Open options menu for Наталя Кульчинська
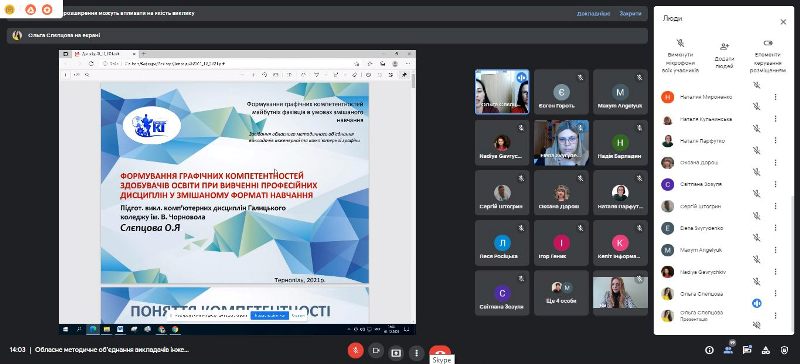800x364 pixels. [x=776, y=119]
